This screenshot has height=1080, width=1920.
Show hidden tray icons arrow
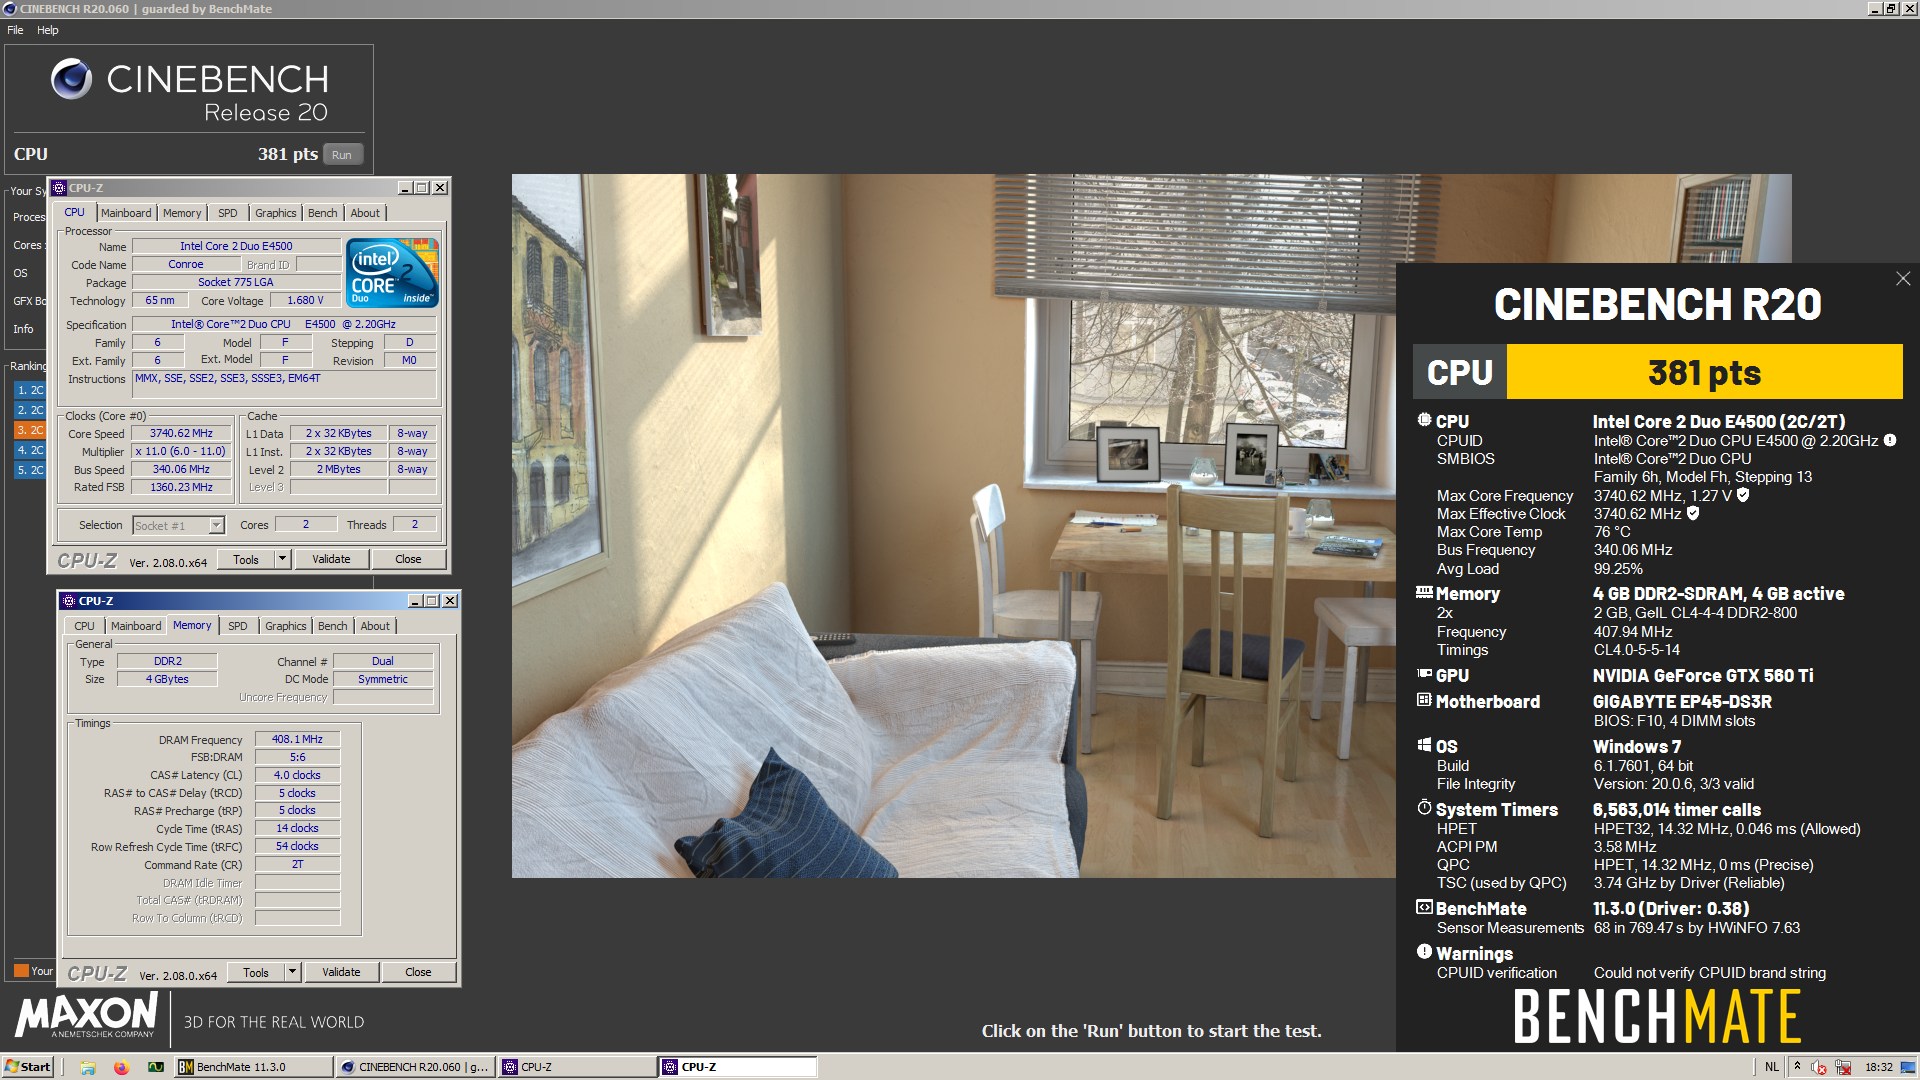(x=1797, y=1067)
